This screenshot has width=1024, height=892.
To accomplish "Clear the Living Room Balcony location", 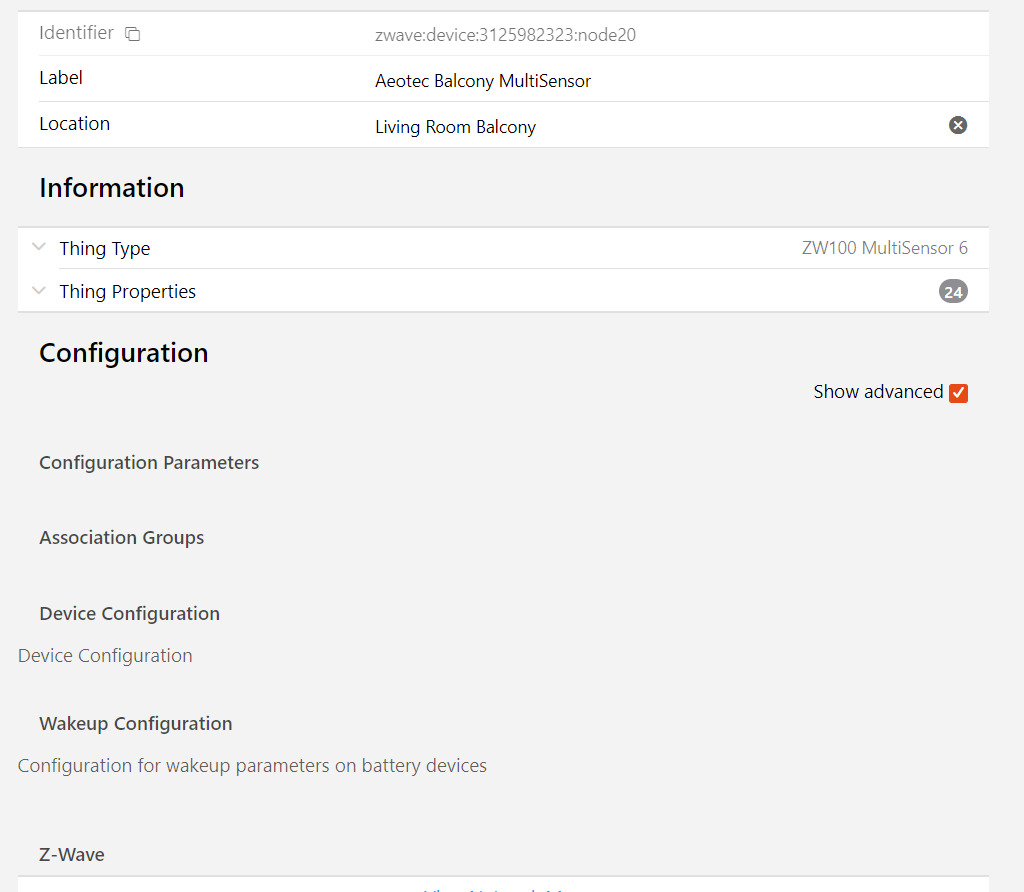I will tap(957, 125).
